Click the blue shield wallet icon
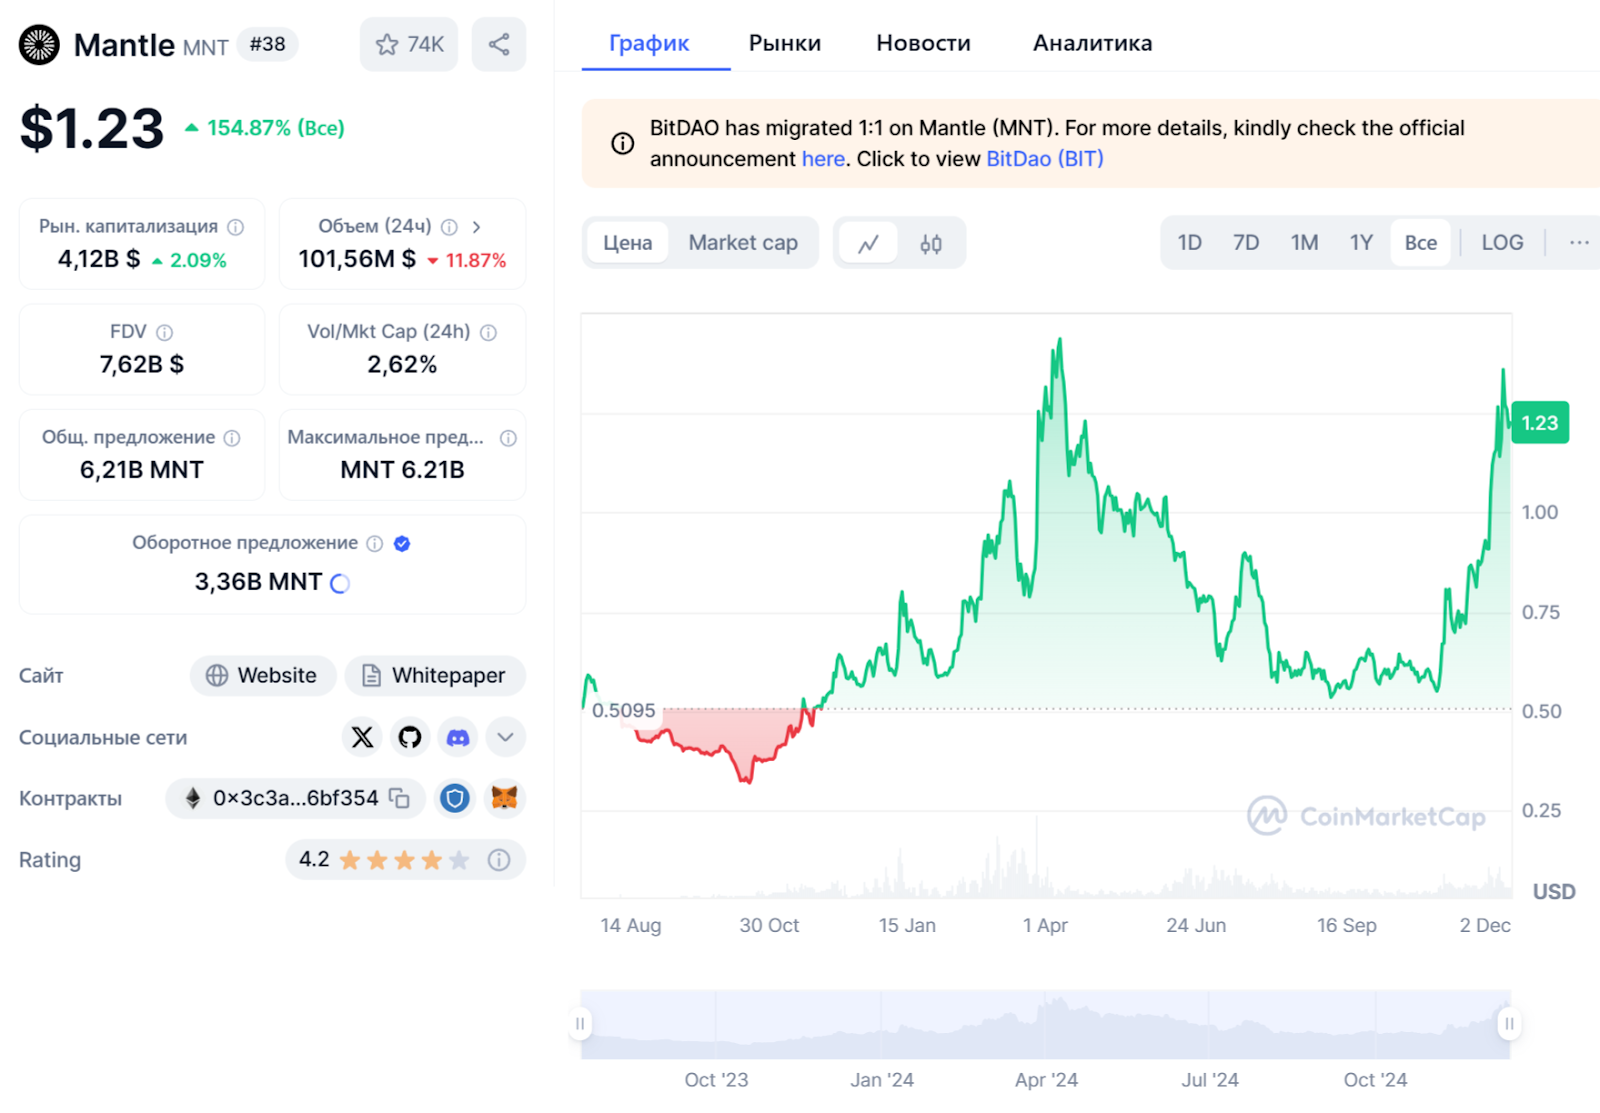The width and height of the screenshot is (1600, 1113). (x=455, y=798)
